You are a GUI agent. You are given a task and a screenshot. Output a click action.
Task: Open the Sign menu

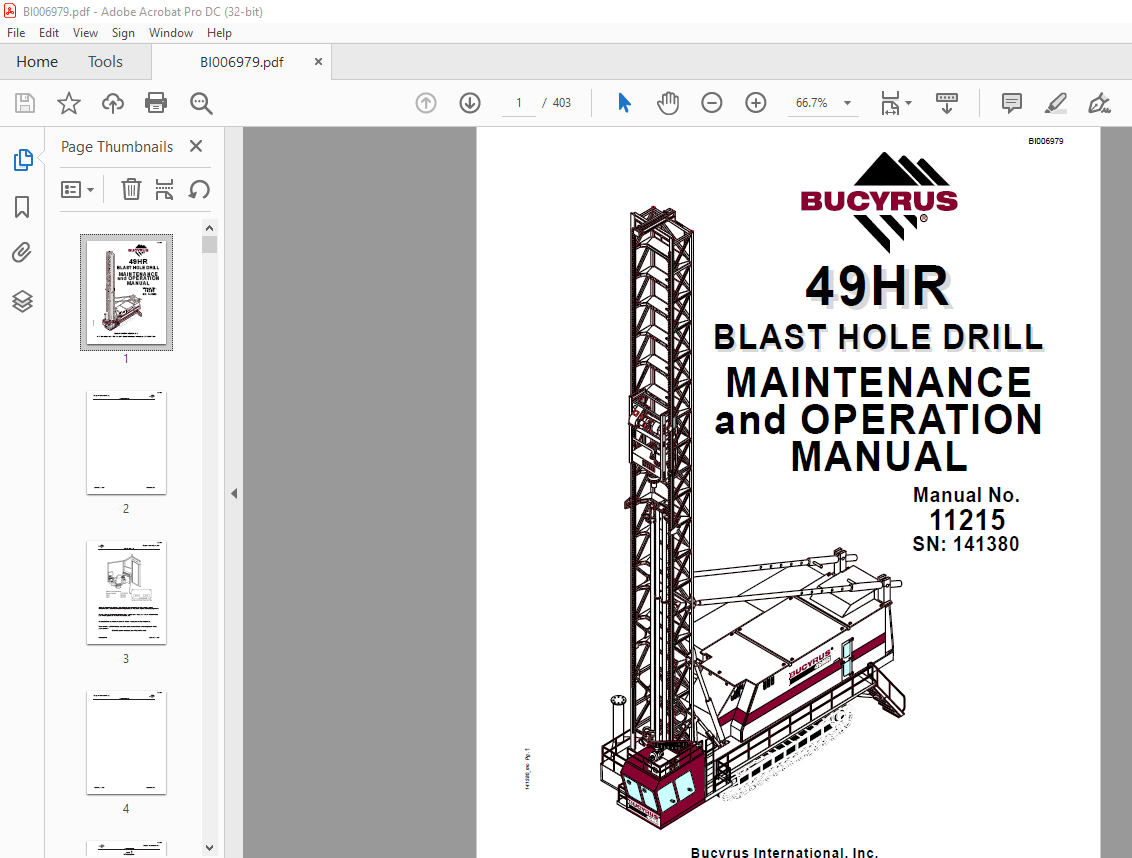click(x=123, y=33)
